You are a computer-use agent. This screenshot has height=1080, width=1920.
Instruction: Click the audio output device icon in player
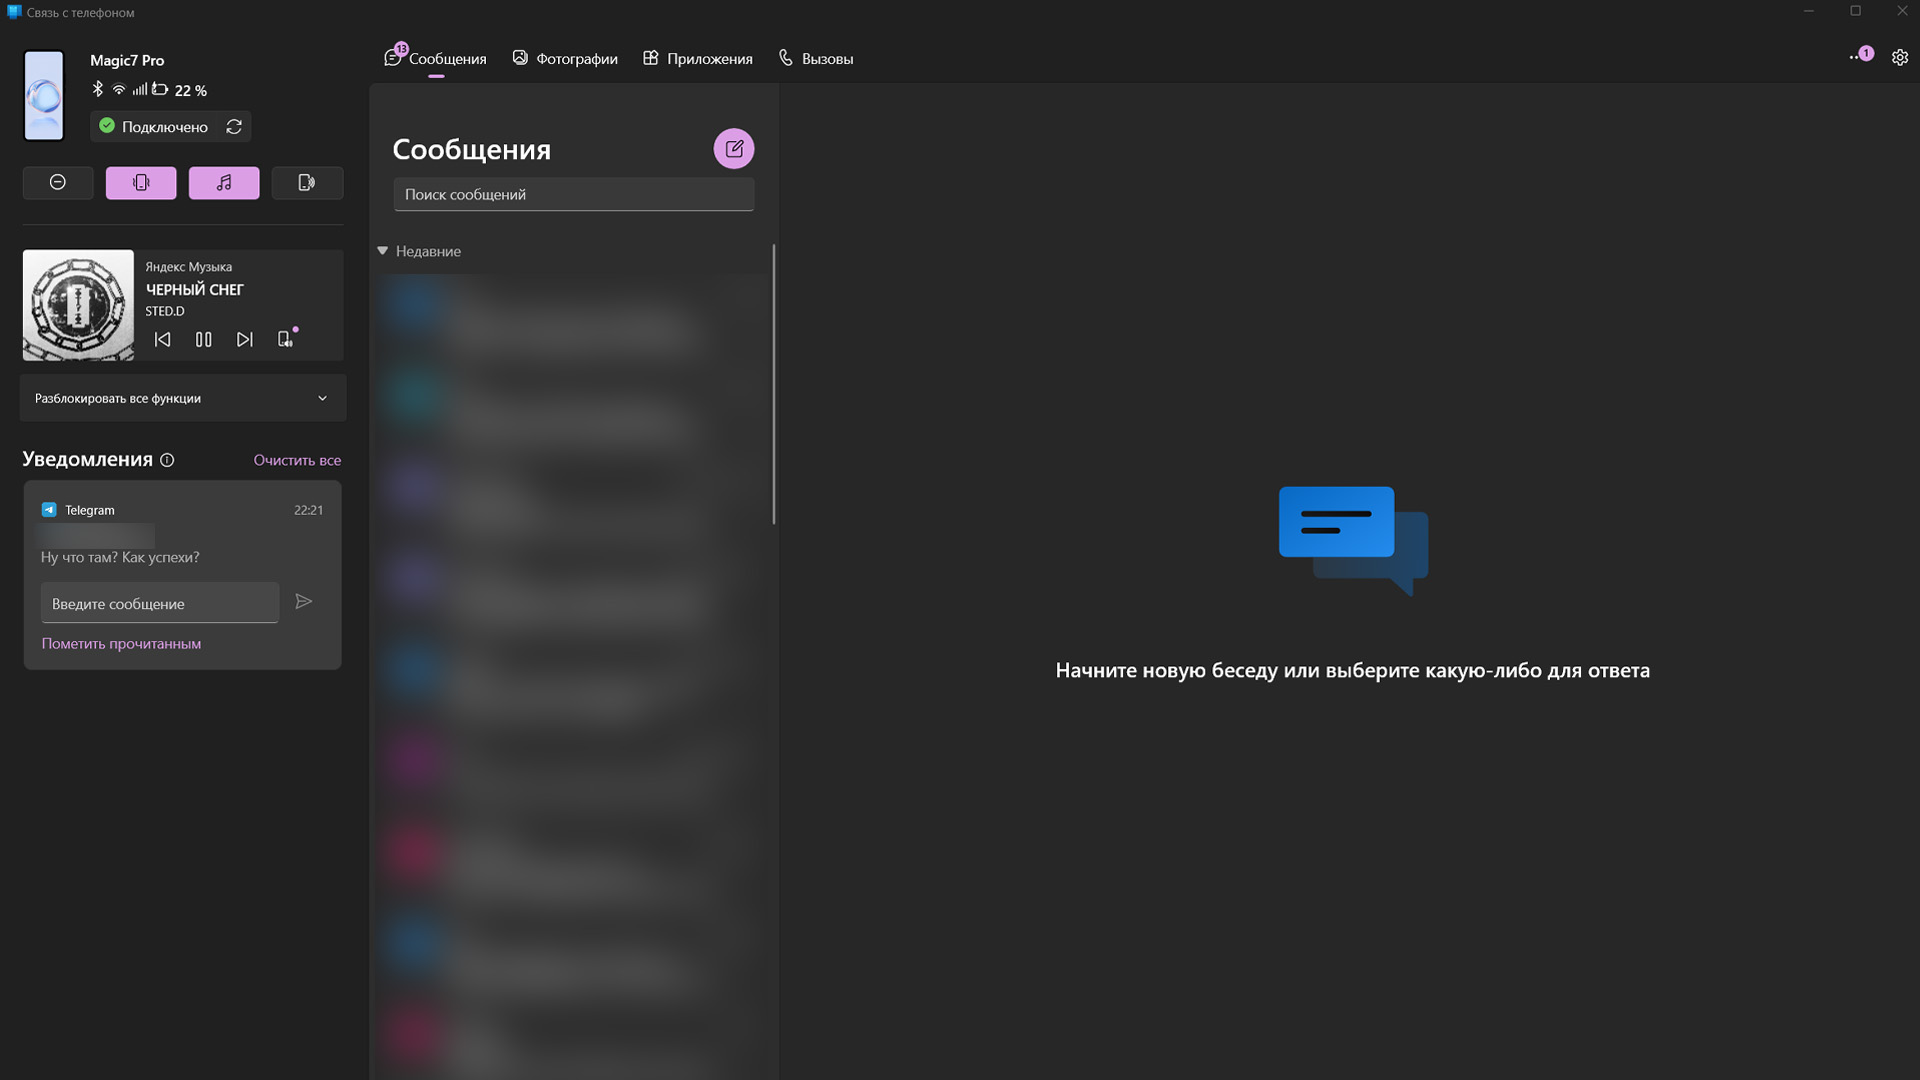tap(286, 339)
